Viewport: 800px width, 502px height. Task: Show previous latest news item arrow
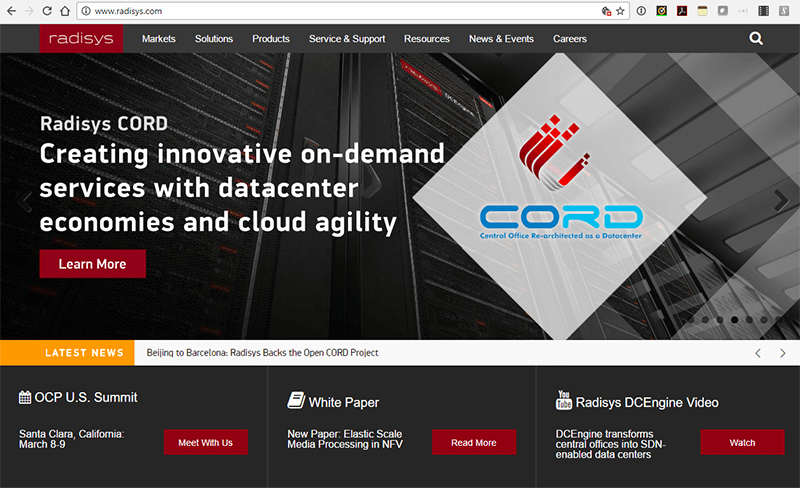coord(758,353)
